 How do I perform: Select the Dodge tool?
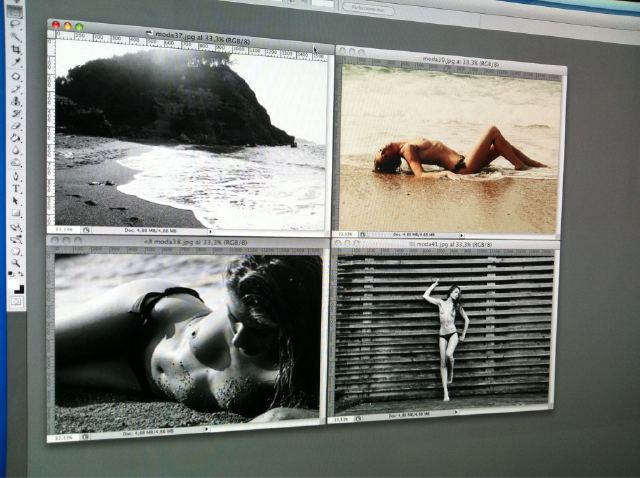tap(16, 163)
